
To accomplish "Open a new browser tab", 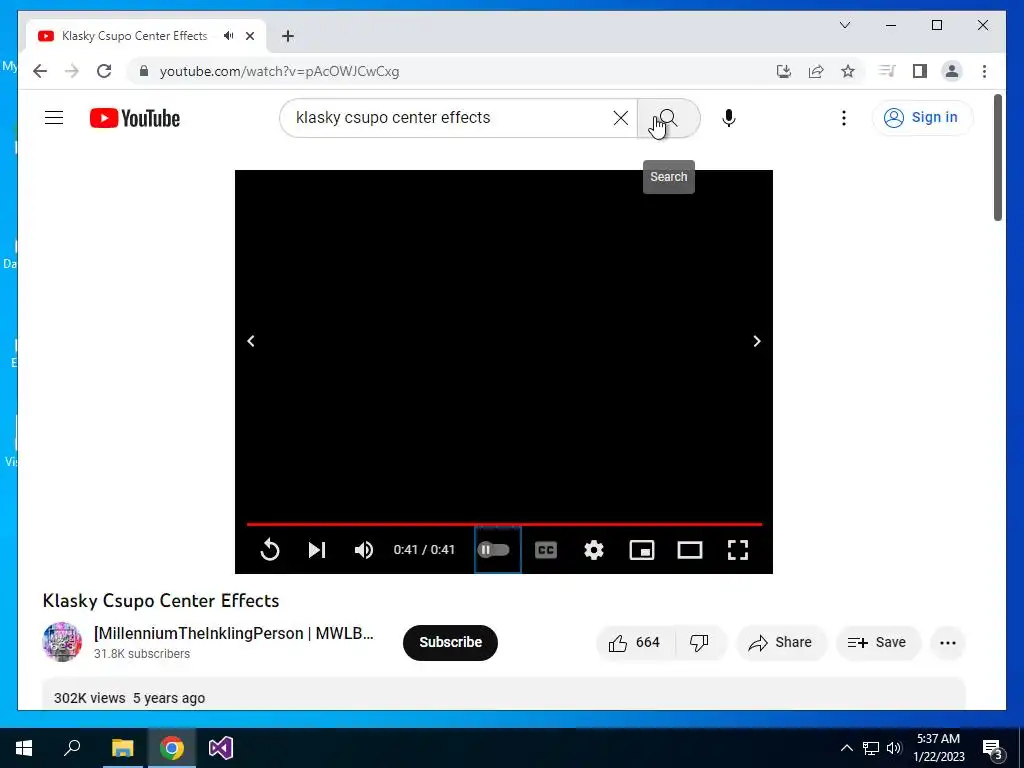I will tap(288, 36).
